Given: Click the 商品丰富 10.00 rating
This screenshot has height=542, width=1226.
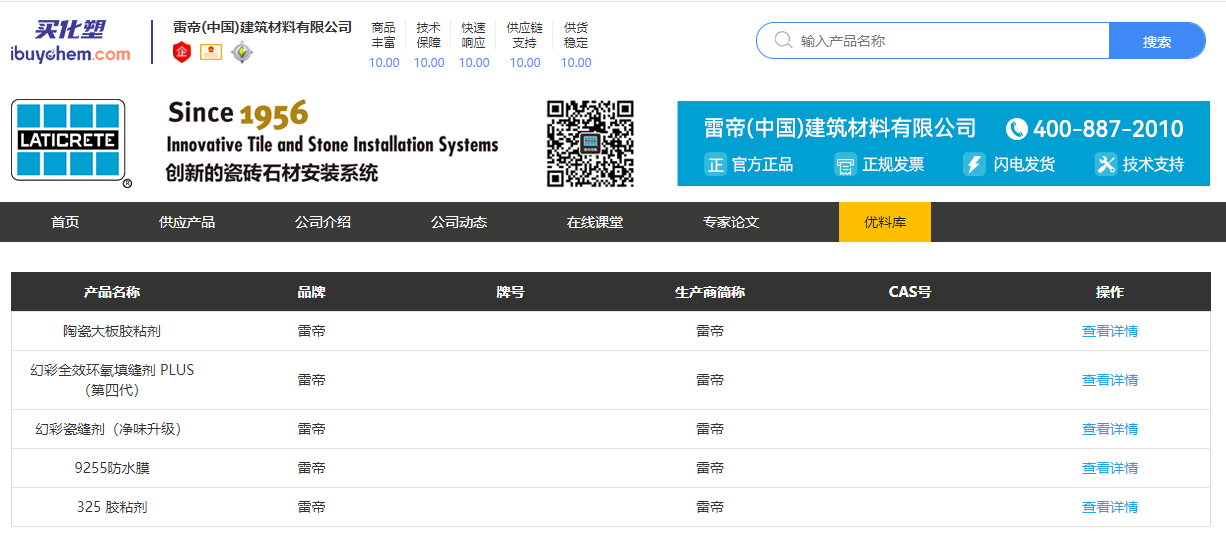Looking at the screenshot, I should coord(384,45).
